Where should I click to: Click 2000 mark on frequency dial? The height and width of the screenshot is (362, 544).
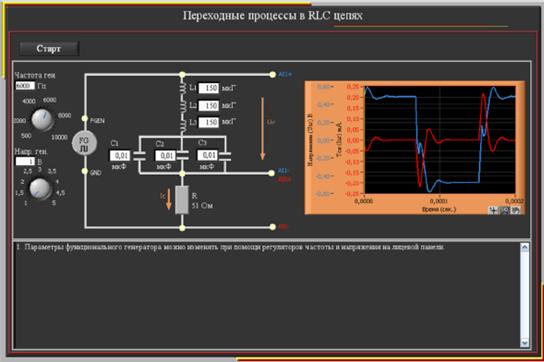(19, 120)
